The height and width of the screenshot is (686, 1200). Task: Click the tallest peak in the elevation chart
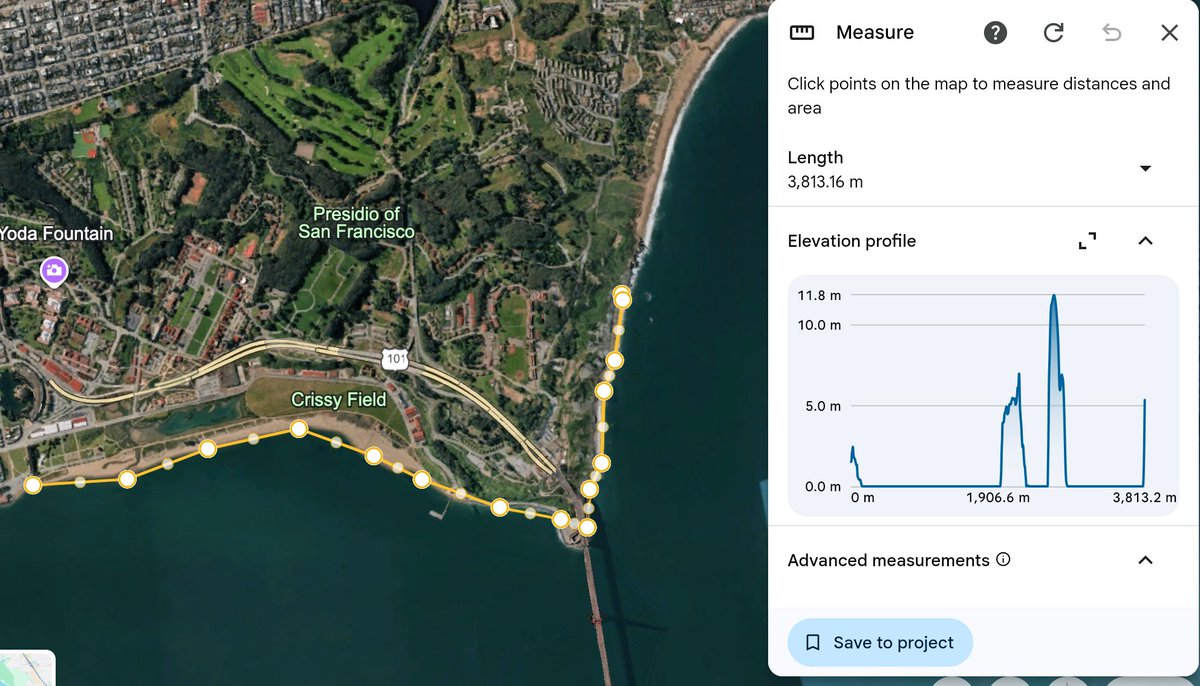pyautogui.click(x=1053, y=297)
